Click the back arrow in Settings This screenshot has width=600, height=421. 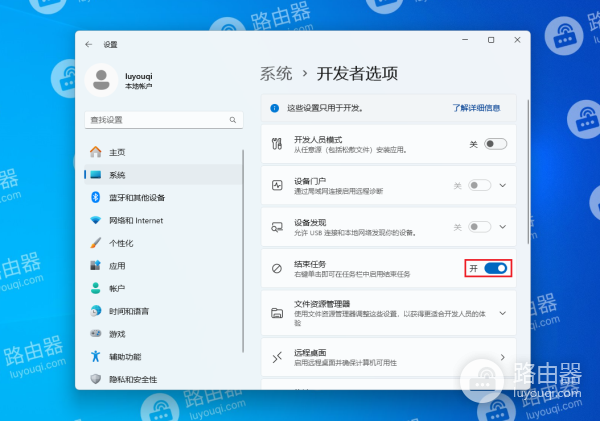click(x=89, y=44)
